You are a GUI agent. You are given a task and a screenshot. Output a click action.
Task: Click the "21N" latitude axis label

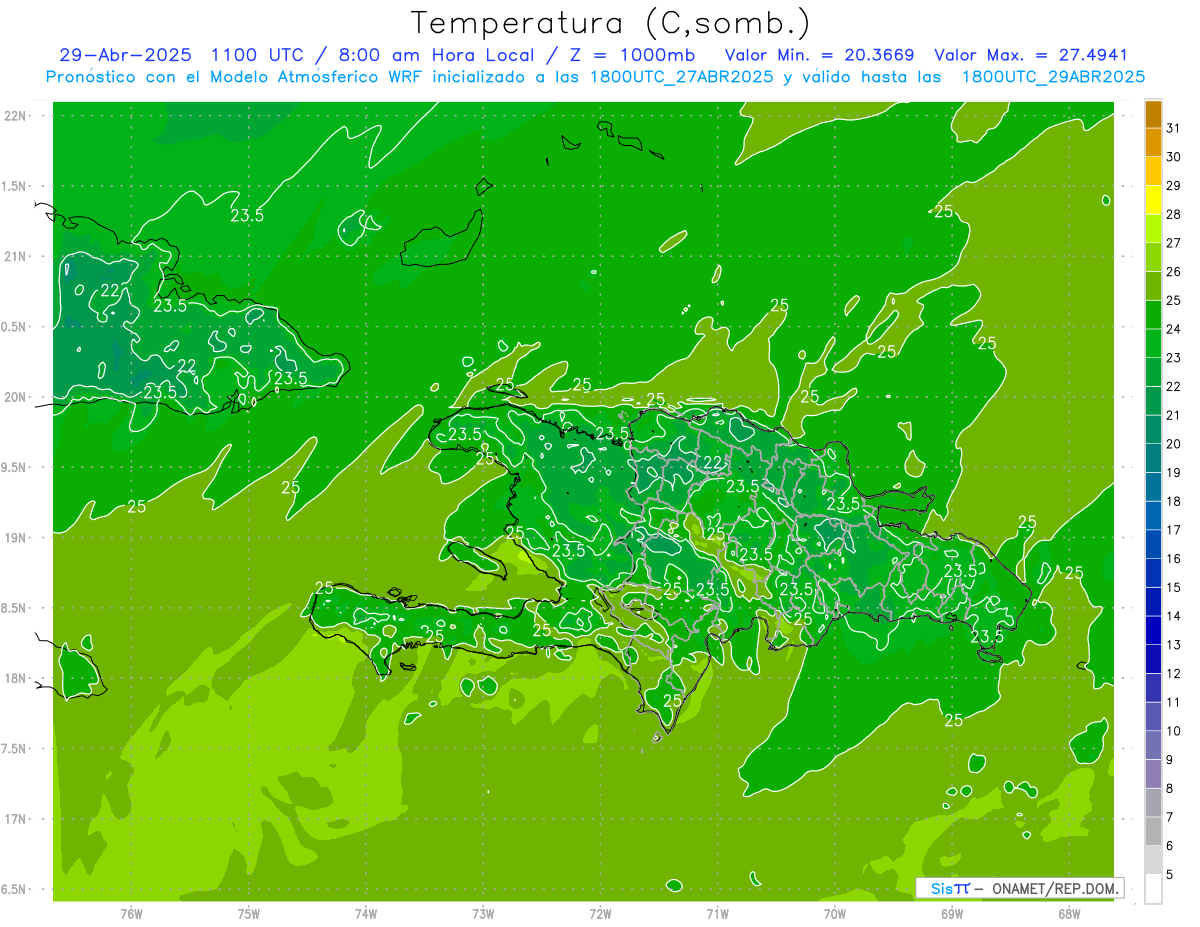click(x=14, y=256)
